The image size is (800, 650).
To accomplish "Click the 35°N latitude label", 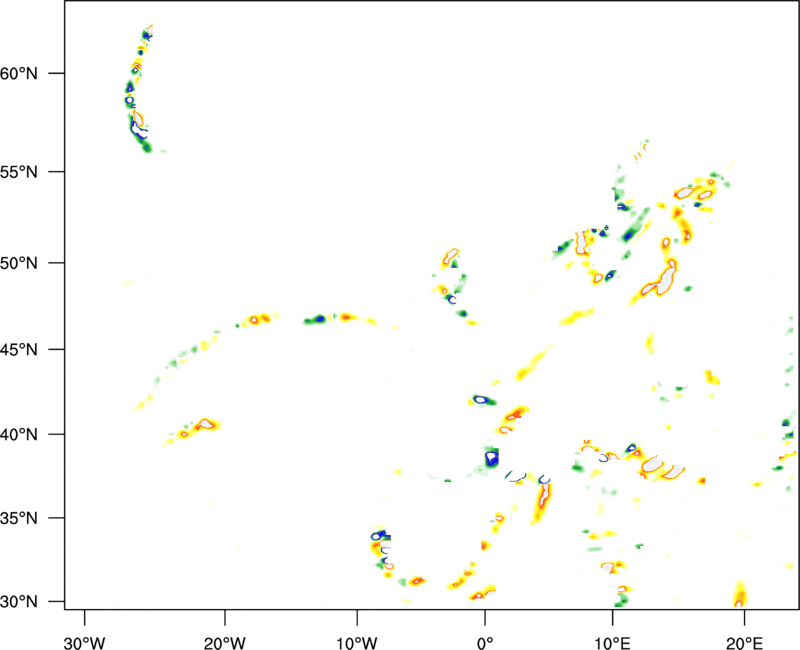I will (19, 518).
